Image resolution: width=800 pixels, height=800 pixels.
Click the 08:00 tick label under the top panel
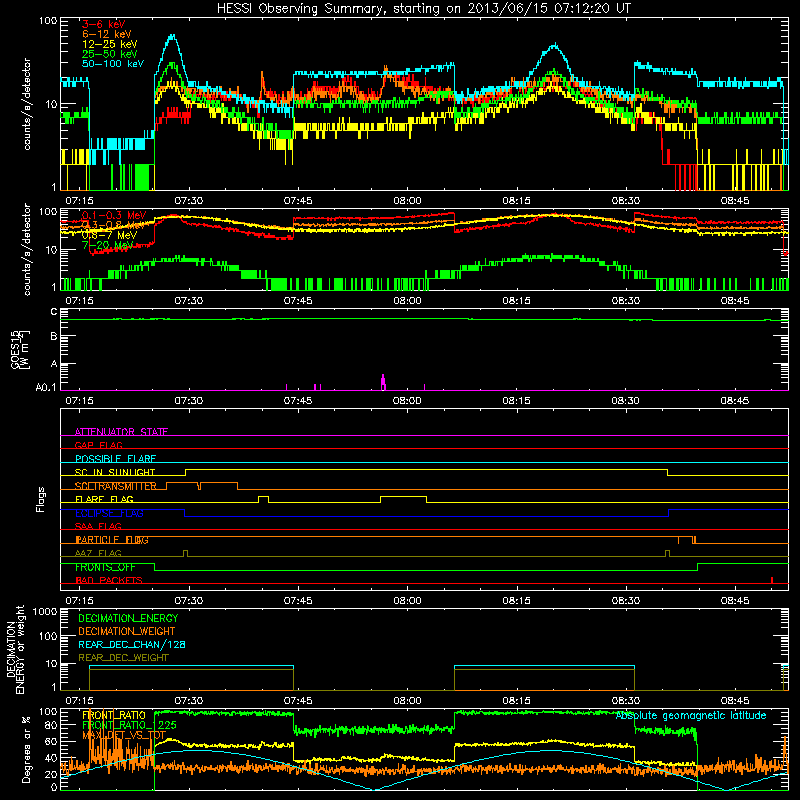pyautogui.click(x=407, y=201)
